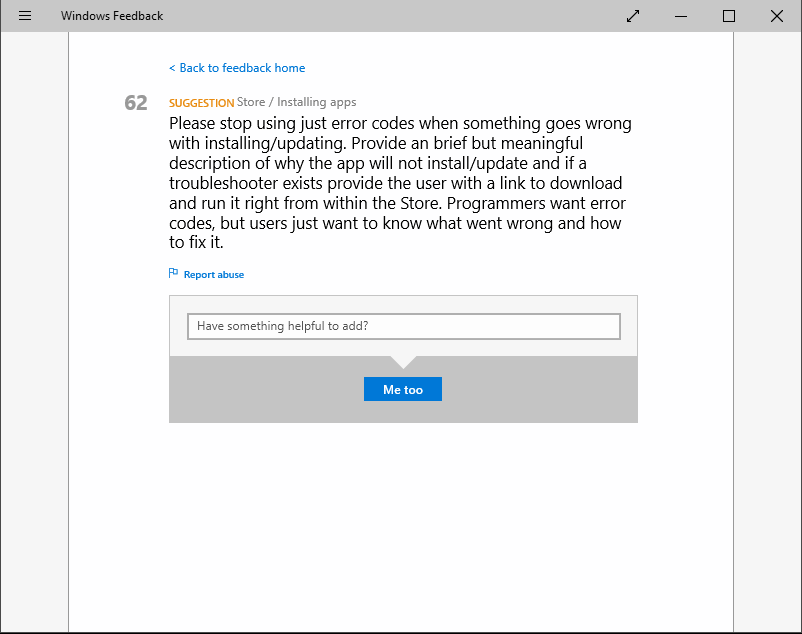
Task: Minimize the Windows Feedback window
Action: click(x=681, y=16)
